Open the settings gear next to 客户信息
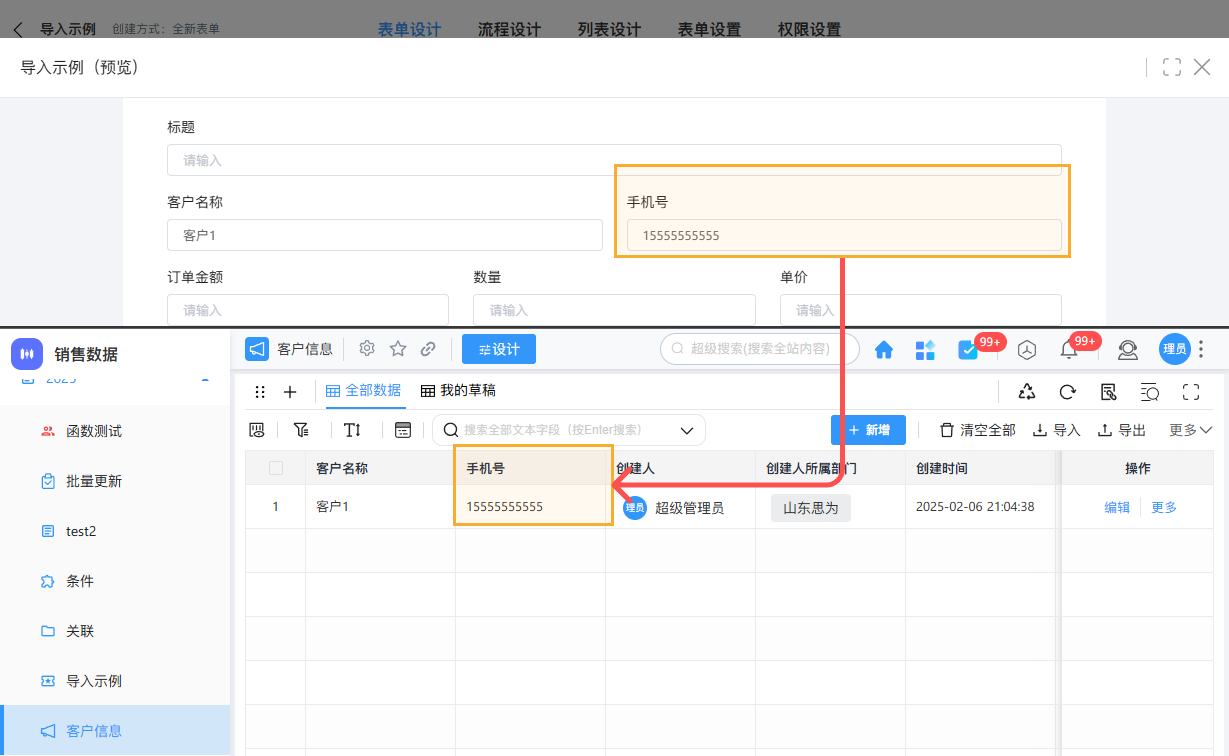Screen dimensions: 1229x756 (x=366, y=348)
